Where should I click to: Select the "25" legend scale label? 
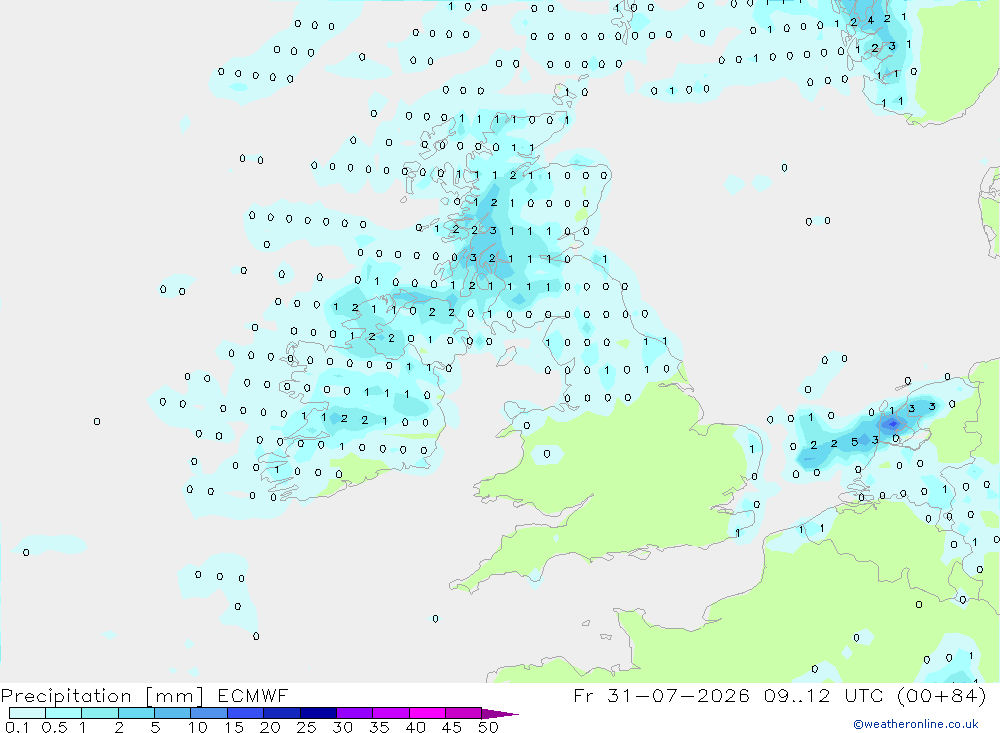306,727
